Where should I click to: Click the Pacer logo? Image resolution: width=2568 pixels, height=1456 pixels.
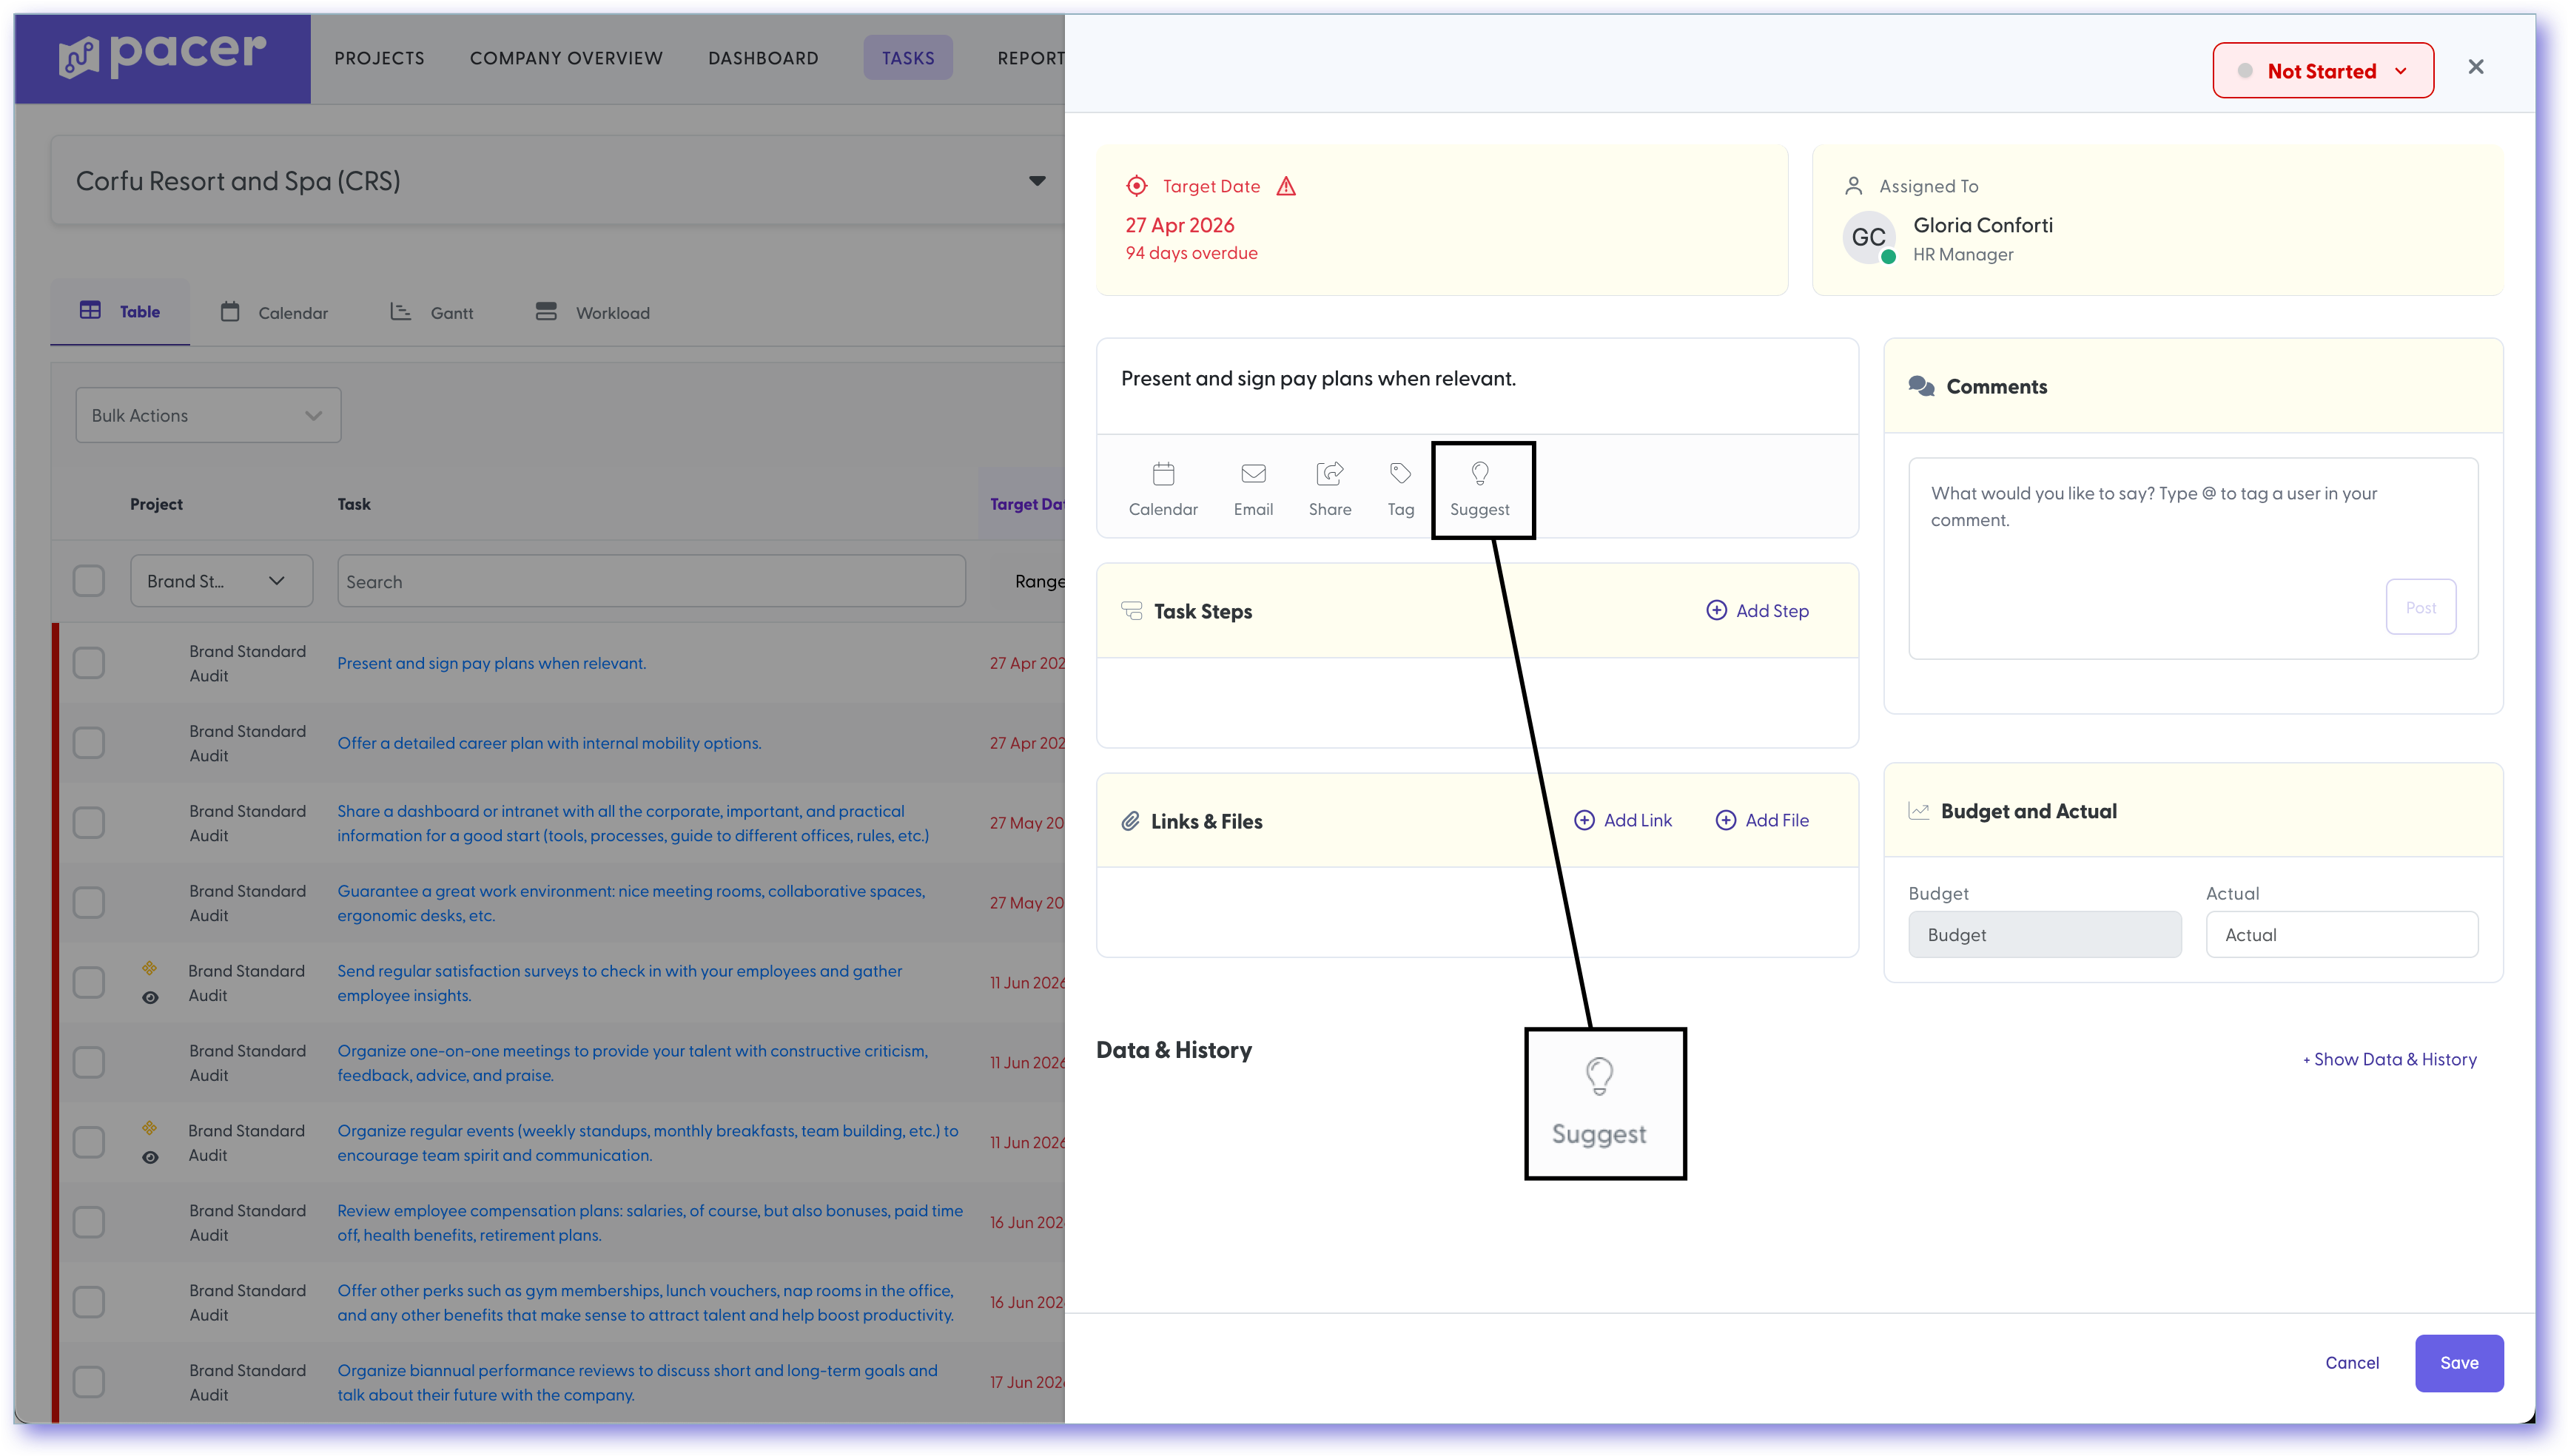click(x=163, y=56)
